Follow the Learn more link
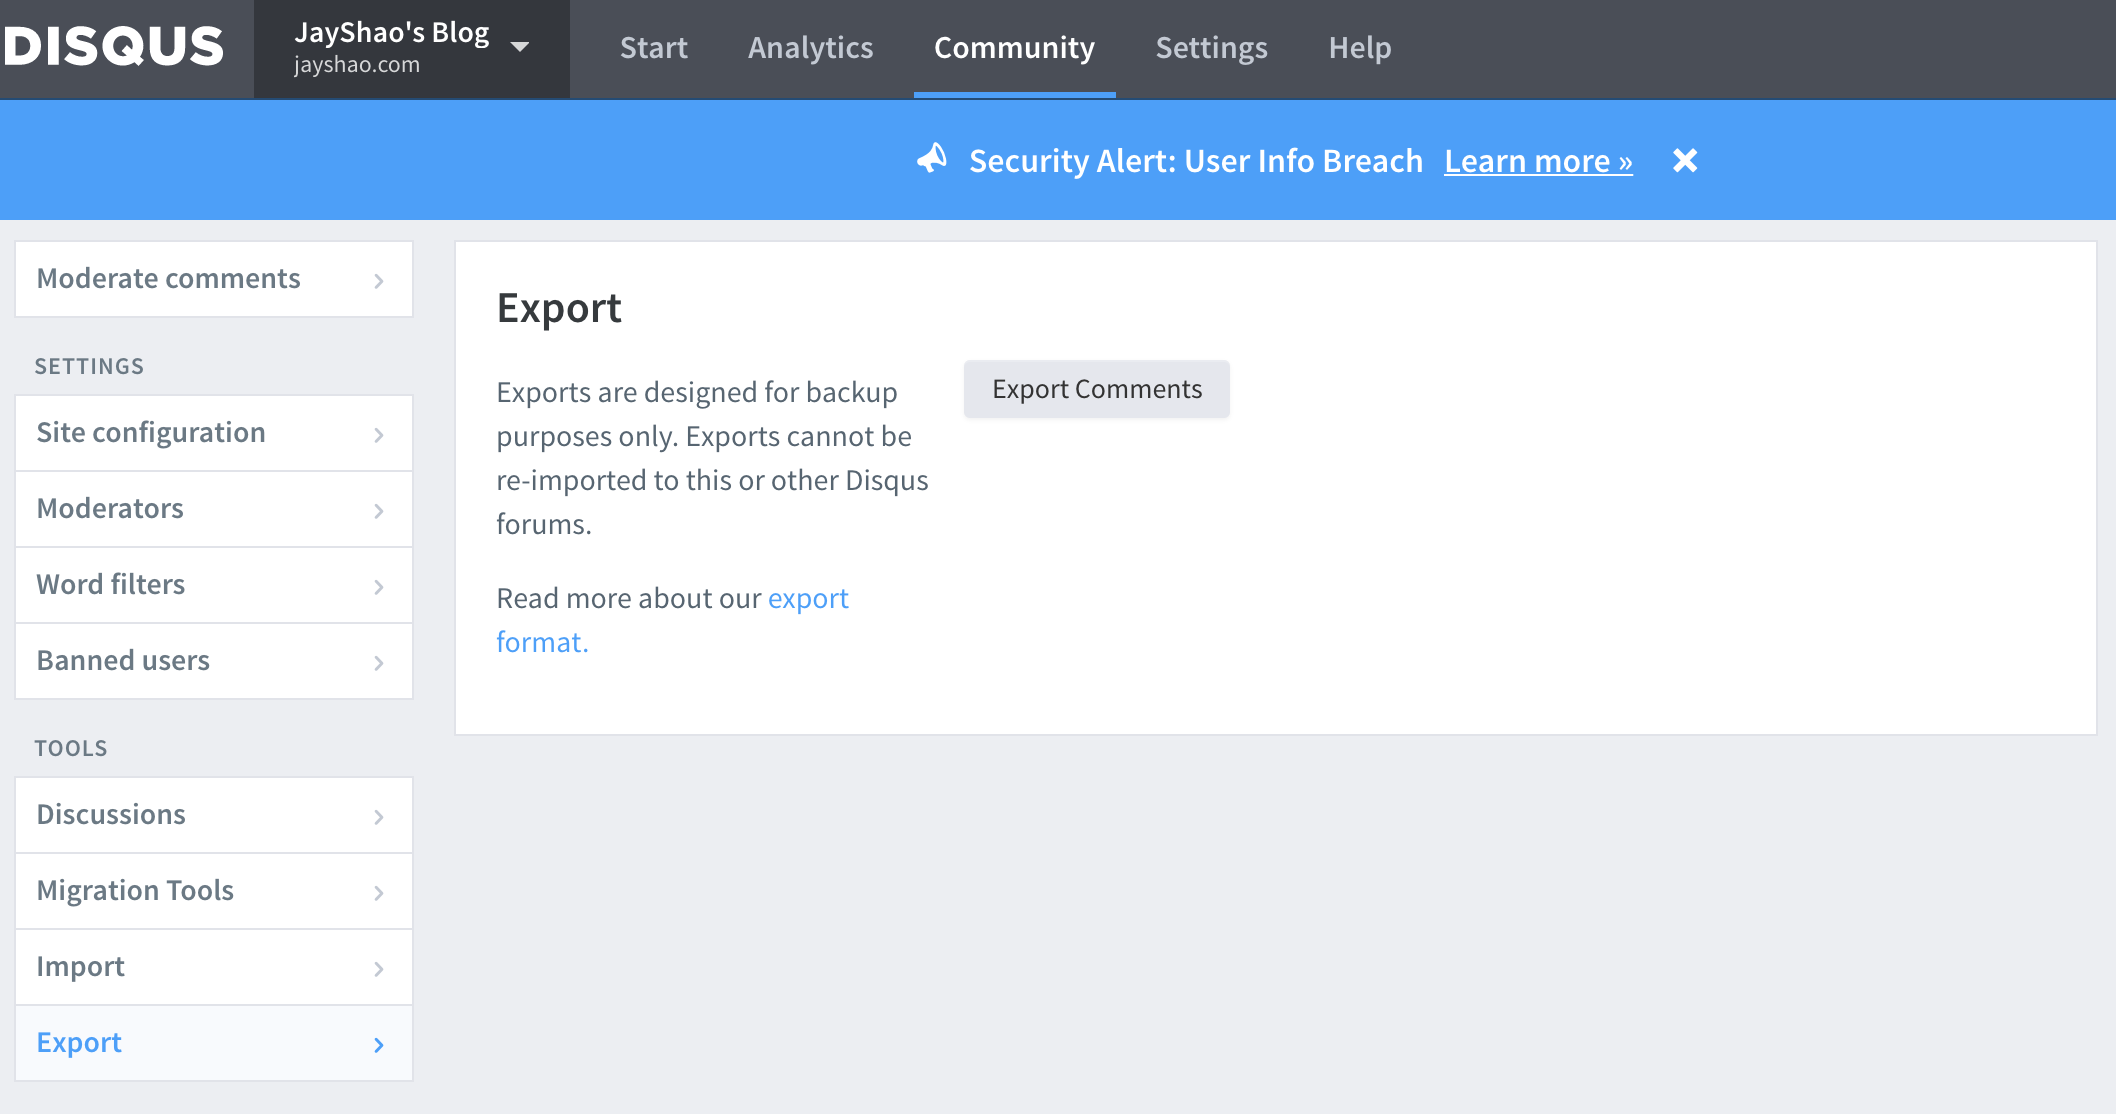Image resolution: width=2116 pixels, height=1114 pixels. click(1538, 161)
